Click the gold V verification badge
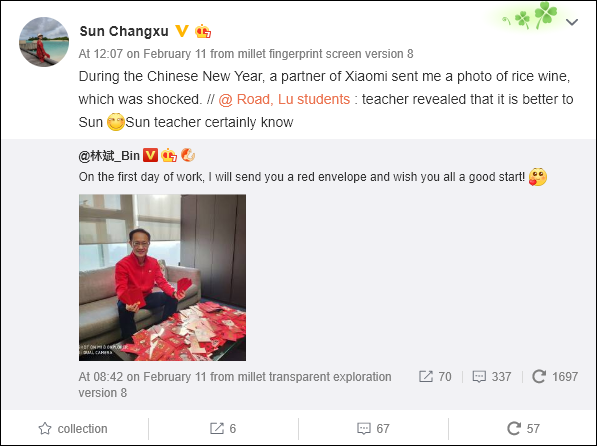 click(x=182, y=31)
